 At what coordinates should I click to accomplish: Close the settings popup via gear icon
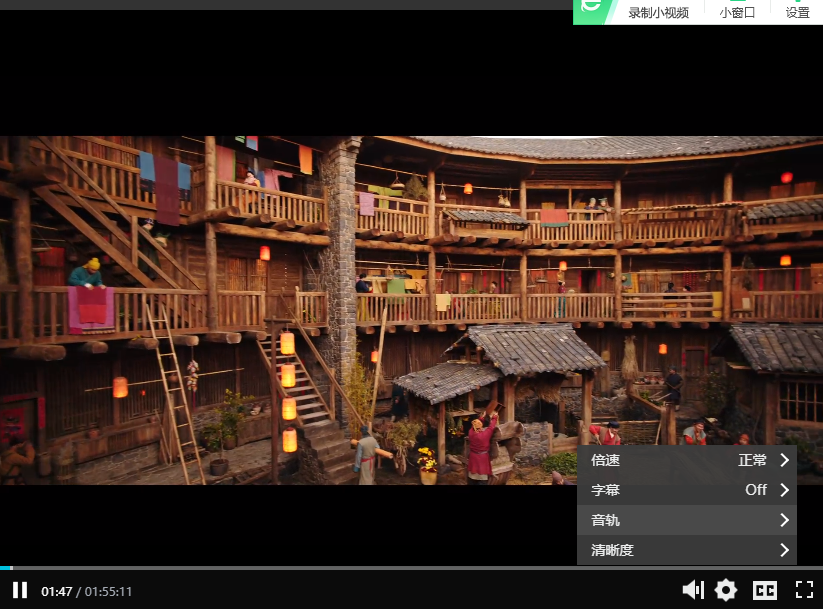(726, 590)
